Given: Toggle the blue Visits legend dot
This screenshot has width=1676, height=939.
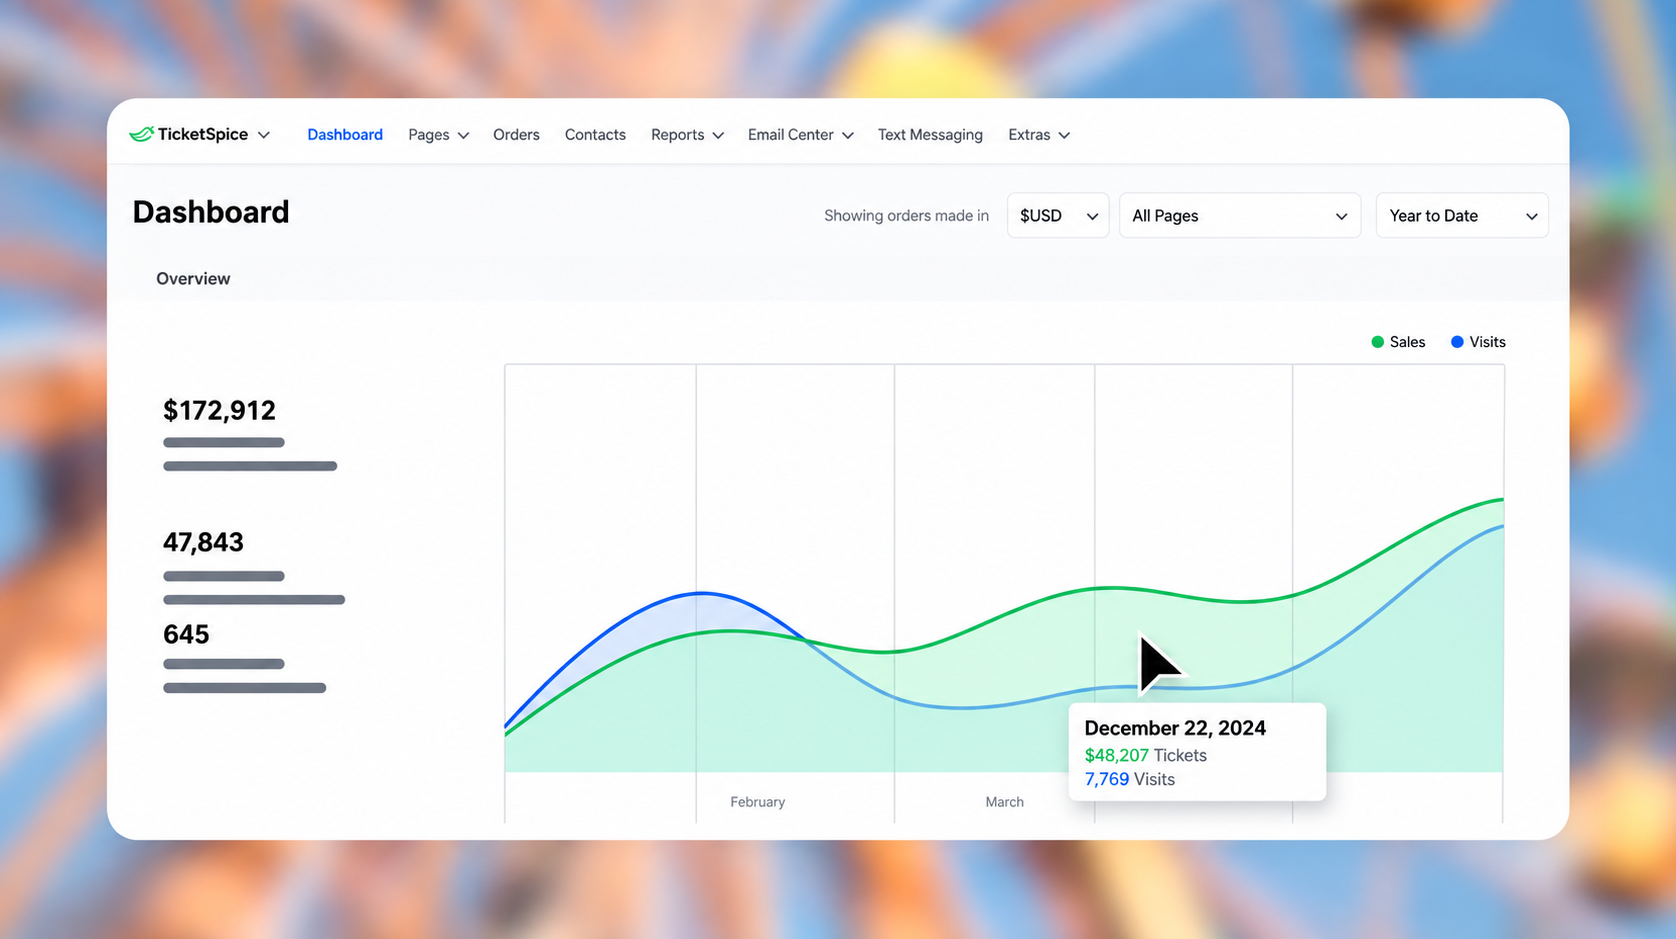Looking at the screenshot, I should (x=1457, y=342).
